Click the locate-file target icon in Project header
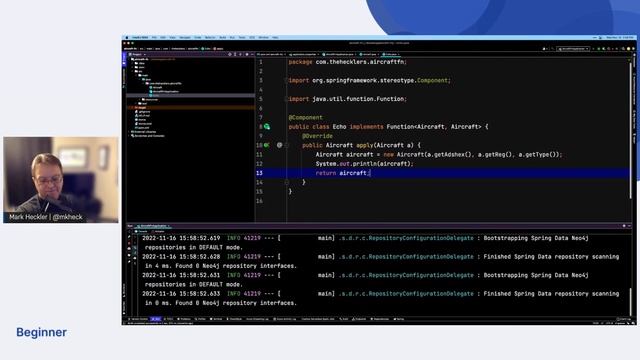This screenshot has width=640, height=360. coord(230,54)
